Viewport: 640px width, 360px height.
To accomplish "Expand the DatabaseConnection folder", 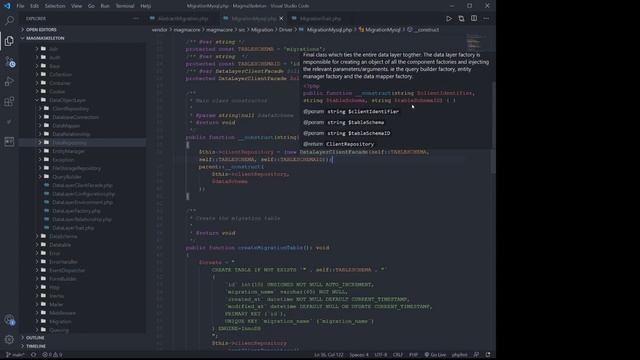I will click(x=75, y=117).
